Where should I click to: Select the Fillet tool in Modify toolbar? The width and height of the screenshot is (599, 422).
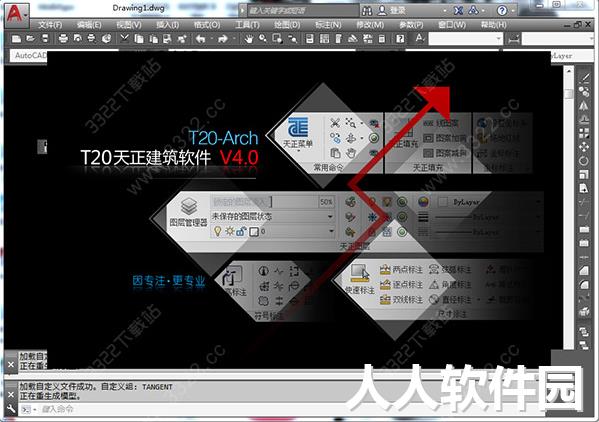584,285
